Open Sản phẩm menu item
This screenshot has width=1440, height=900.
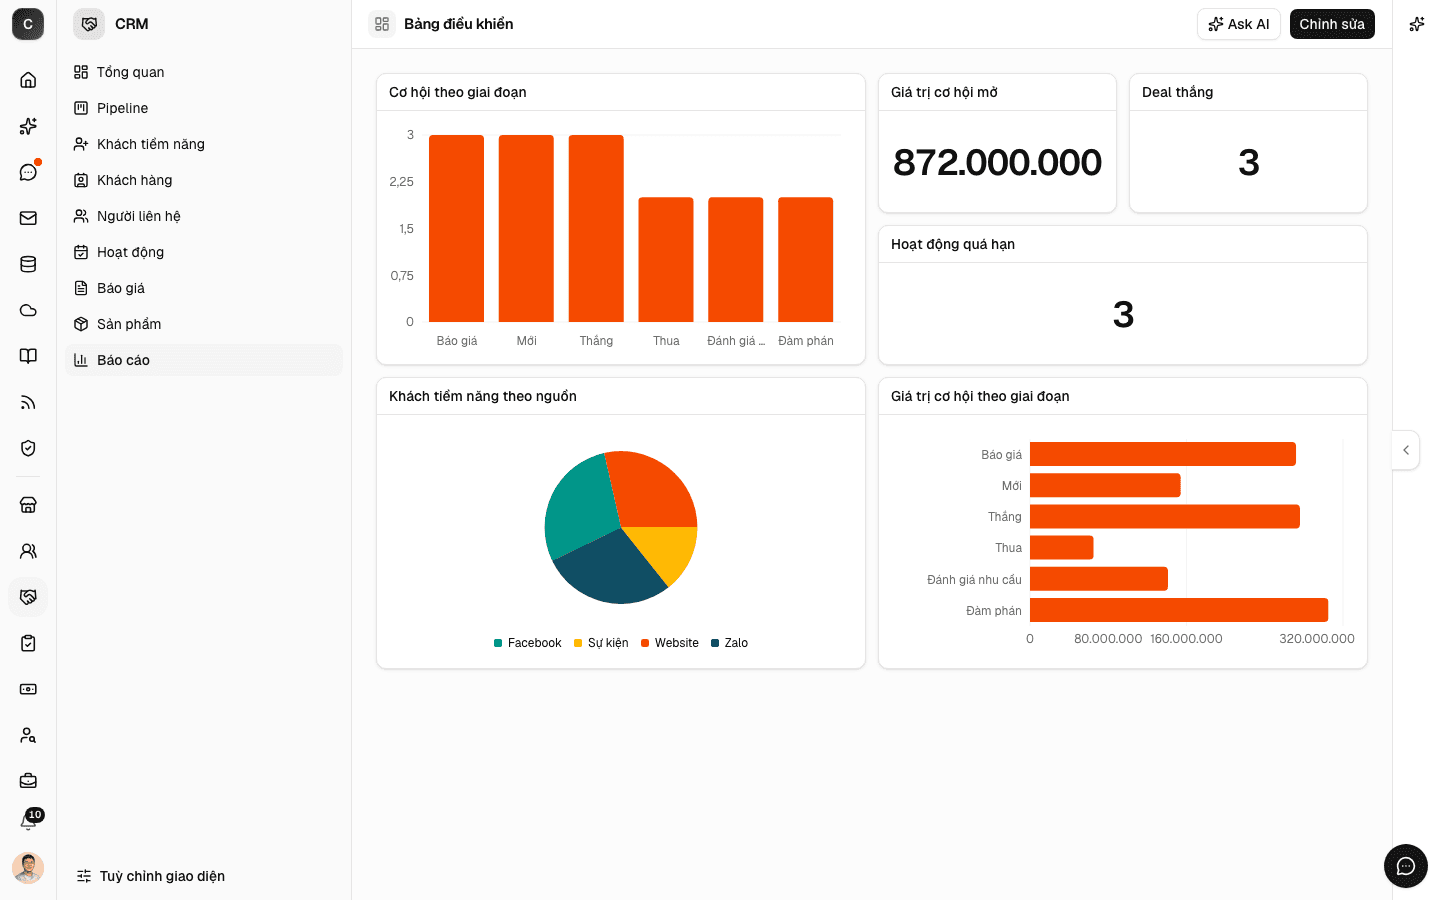pos(204,324)
